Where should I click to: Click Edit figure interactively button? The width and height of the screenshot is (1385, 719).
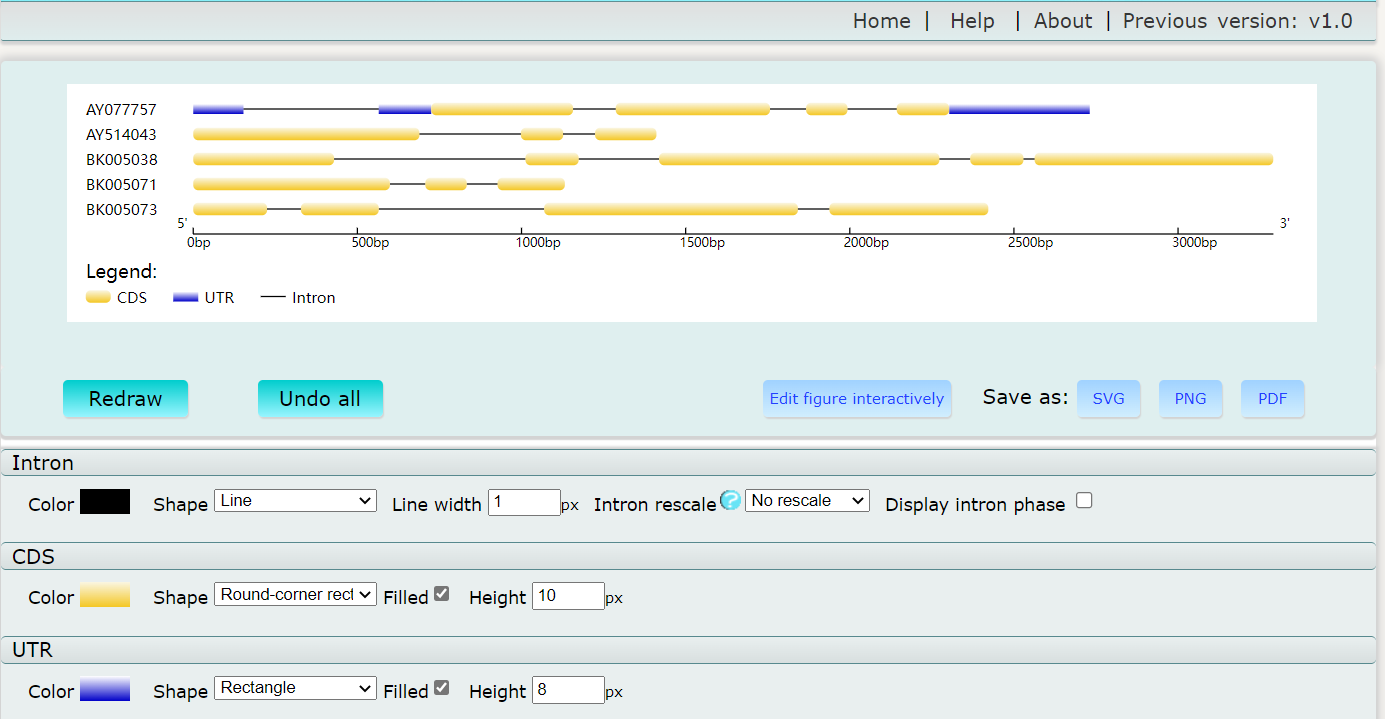[857, 399]
